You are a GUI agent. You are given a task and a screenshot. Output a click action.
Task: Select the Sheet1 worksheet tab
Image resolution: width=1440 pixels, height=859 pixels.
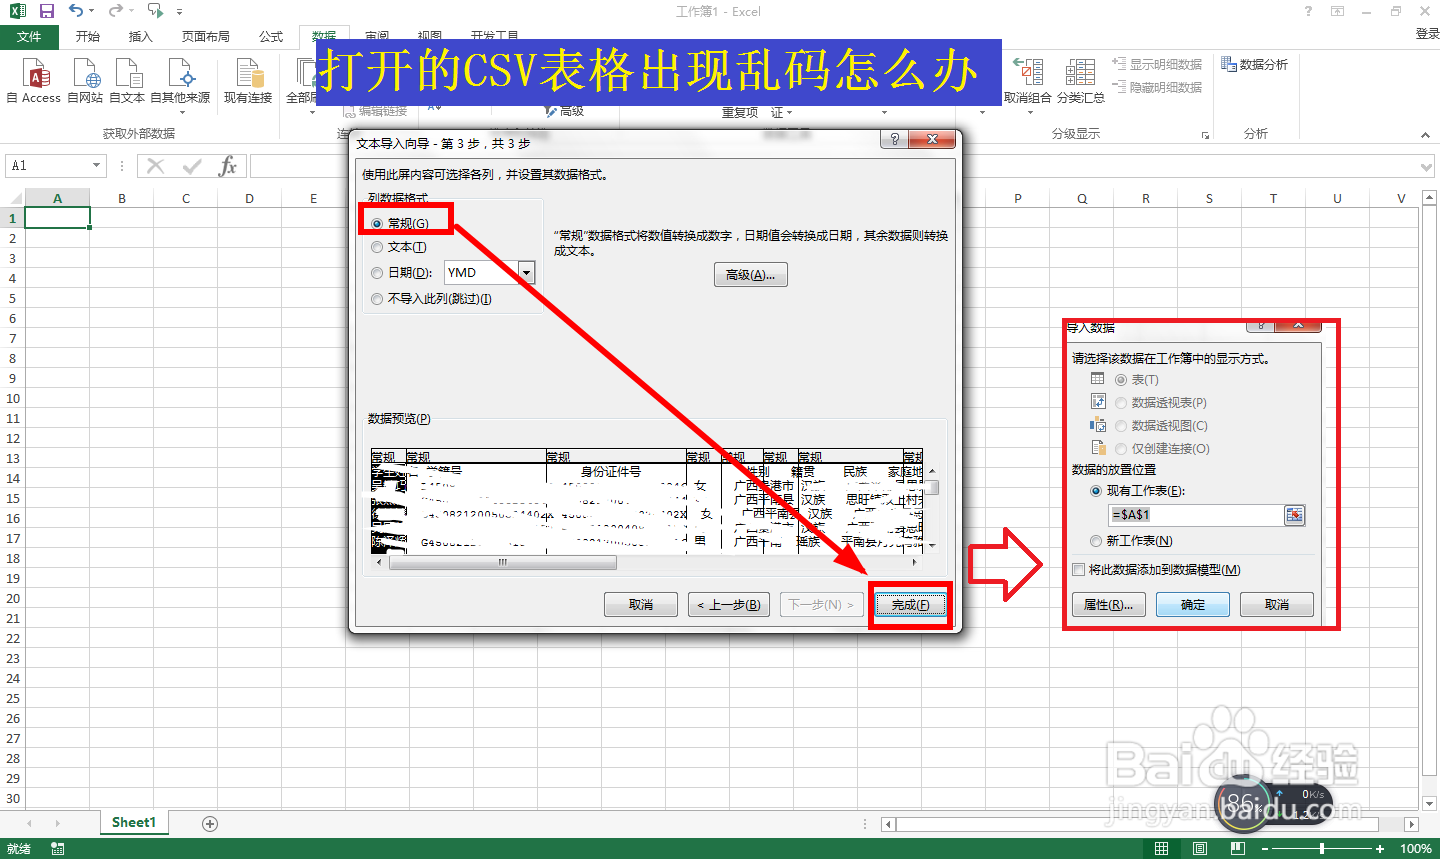(133, 822)
